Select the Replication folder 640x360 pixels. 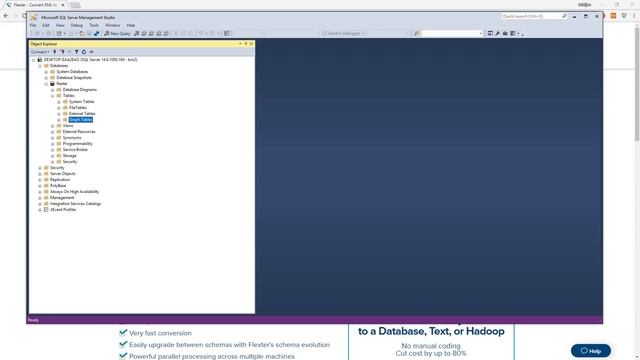click(x=60, y=180)
